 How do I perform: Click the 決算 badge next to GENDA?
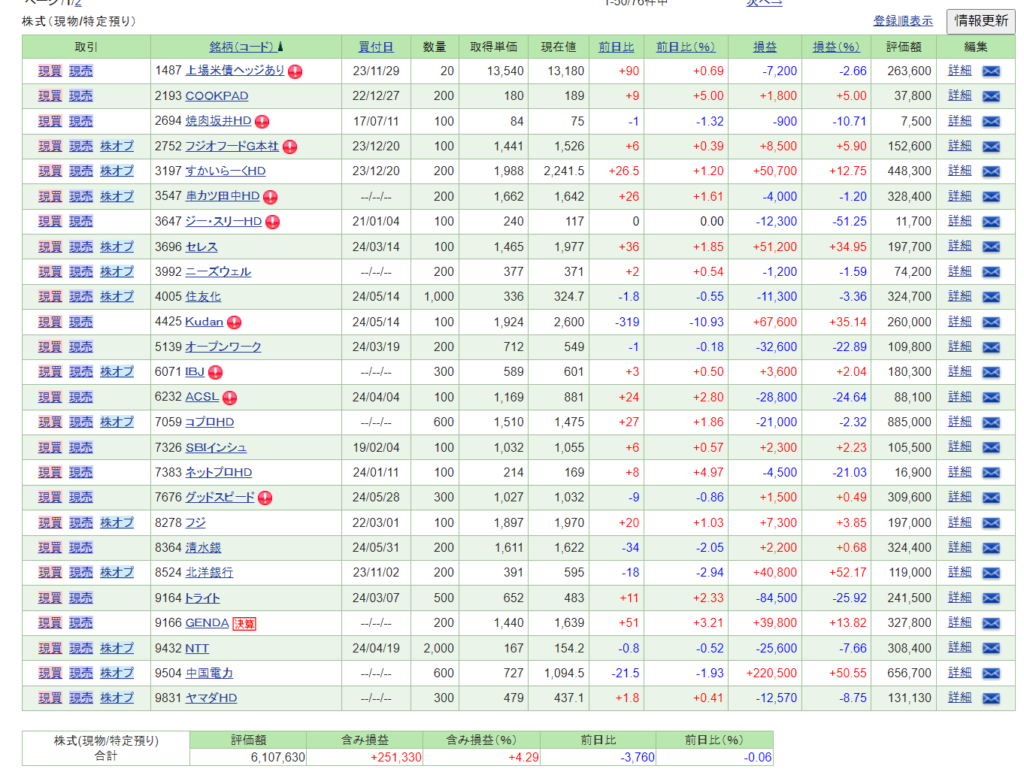[x=244, y=623]
